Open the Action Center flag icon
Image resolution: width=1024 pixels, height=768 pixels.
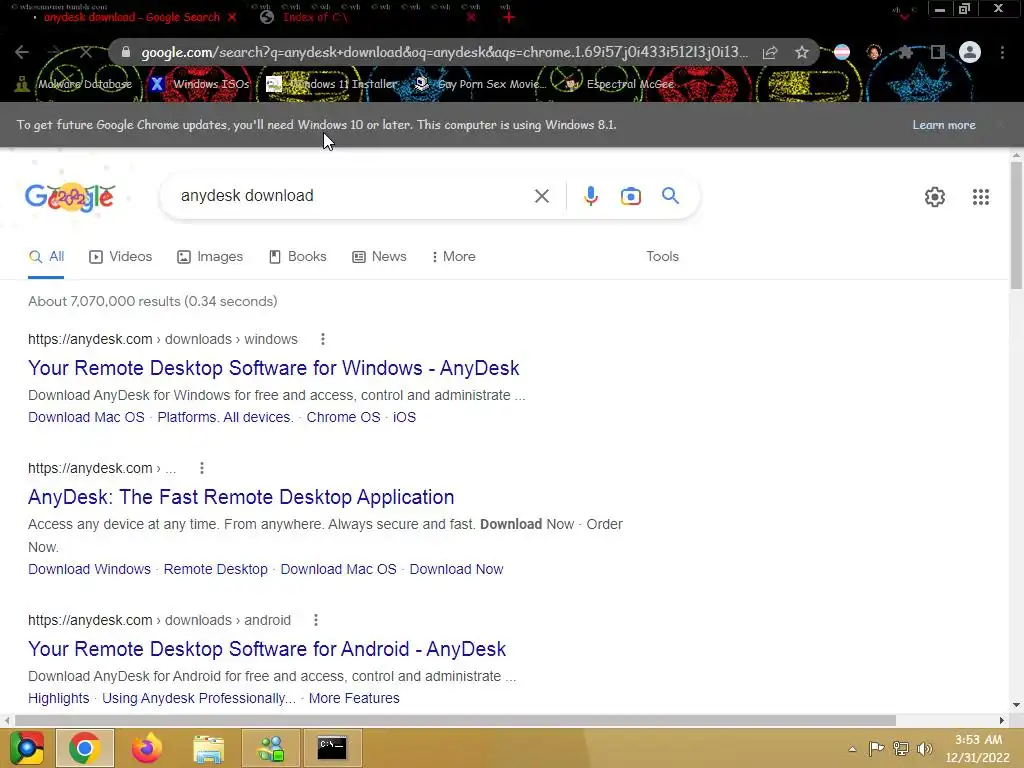point(876,748)
